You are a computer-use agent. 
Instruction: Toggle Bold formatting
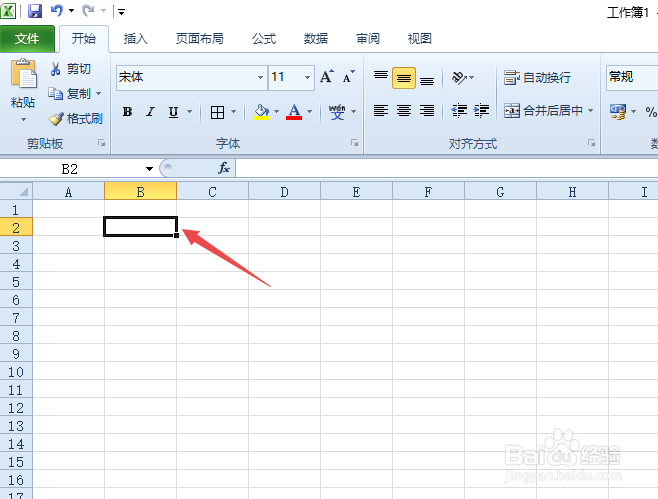[128, 112]
